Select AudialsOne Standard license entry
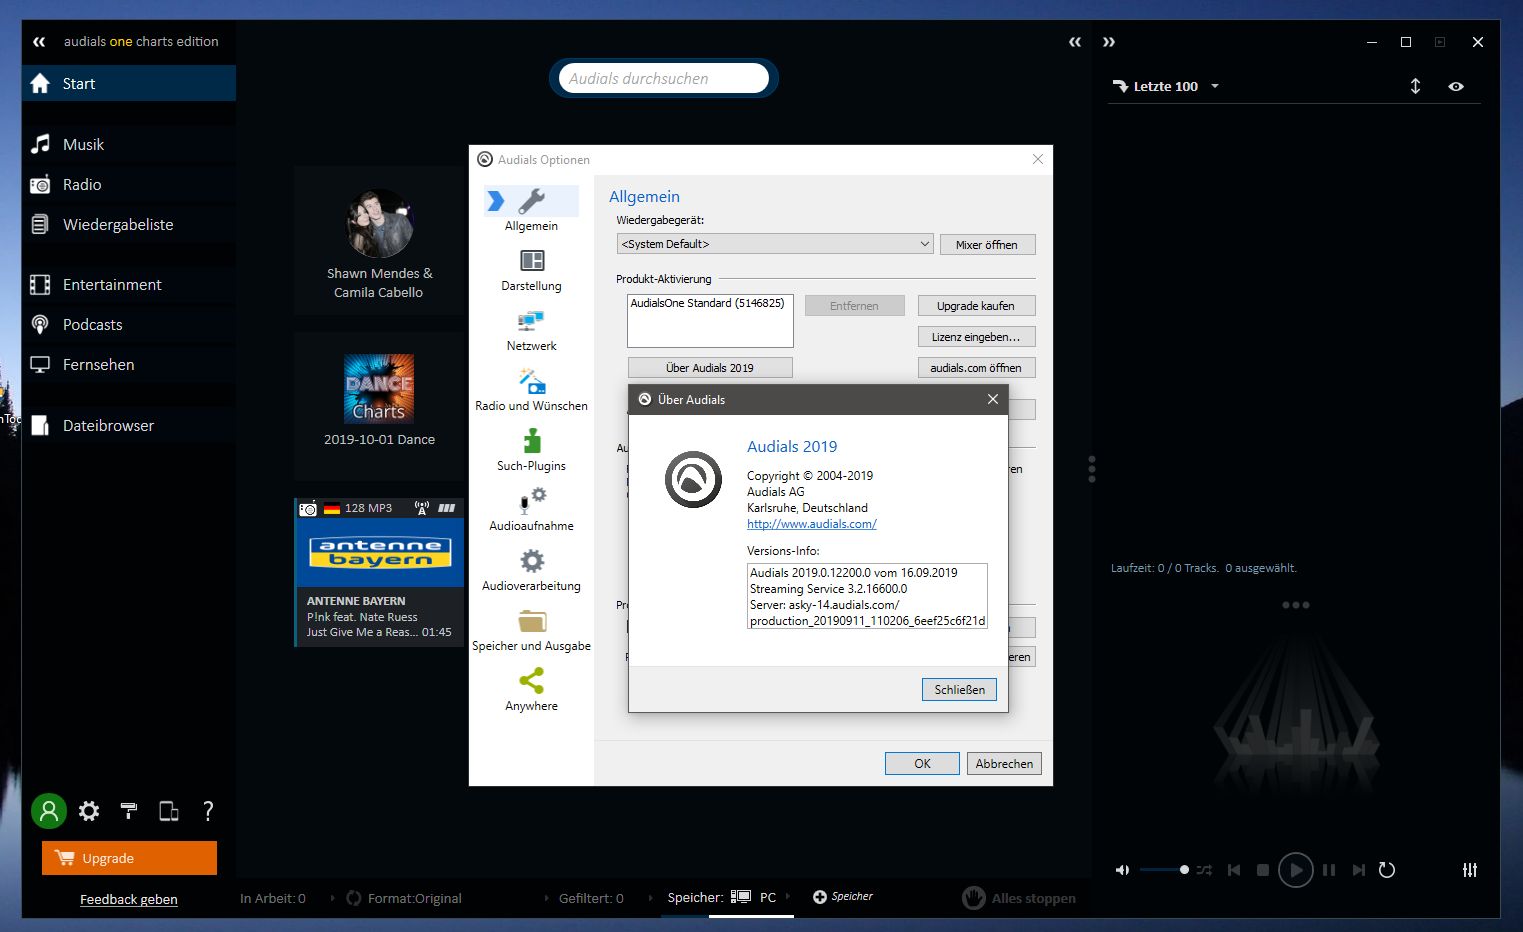 click(x=708, y=303)
